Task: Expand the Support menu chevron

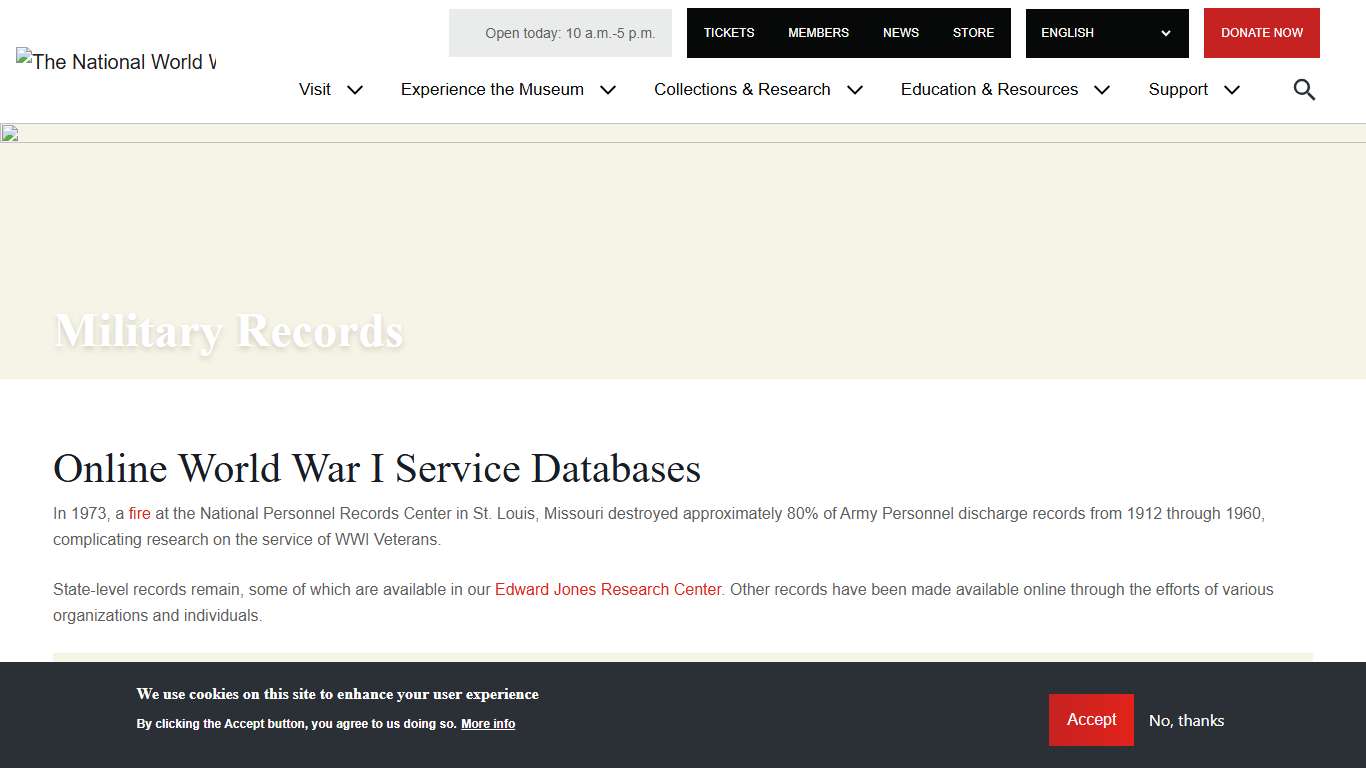Action: [1232, 90]
